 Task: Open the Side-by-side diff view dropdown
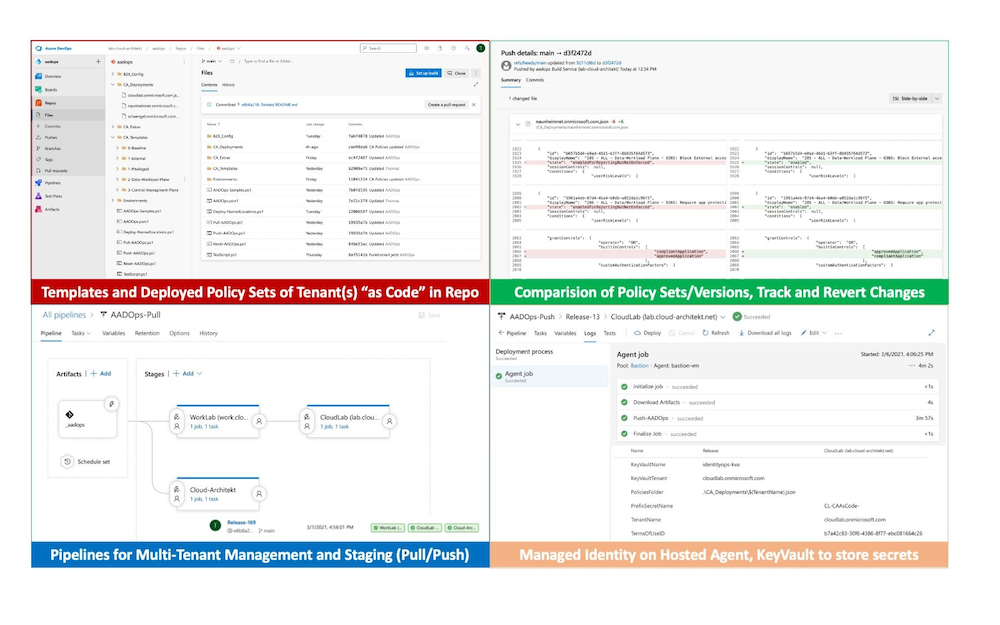tap(937, 99)
